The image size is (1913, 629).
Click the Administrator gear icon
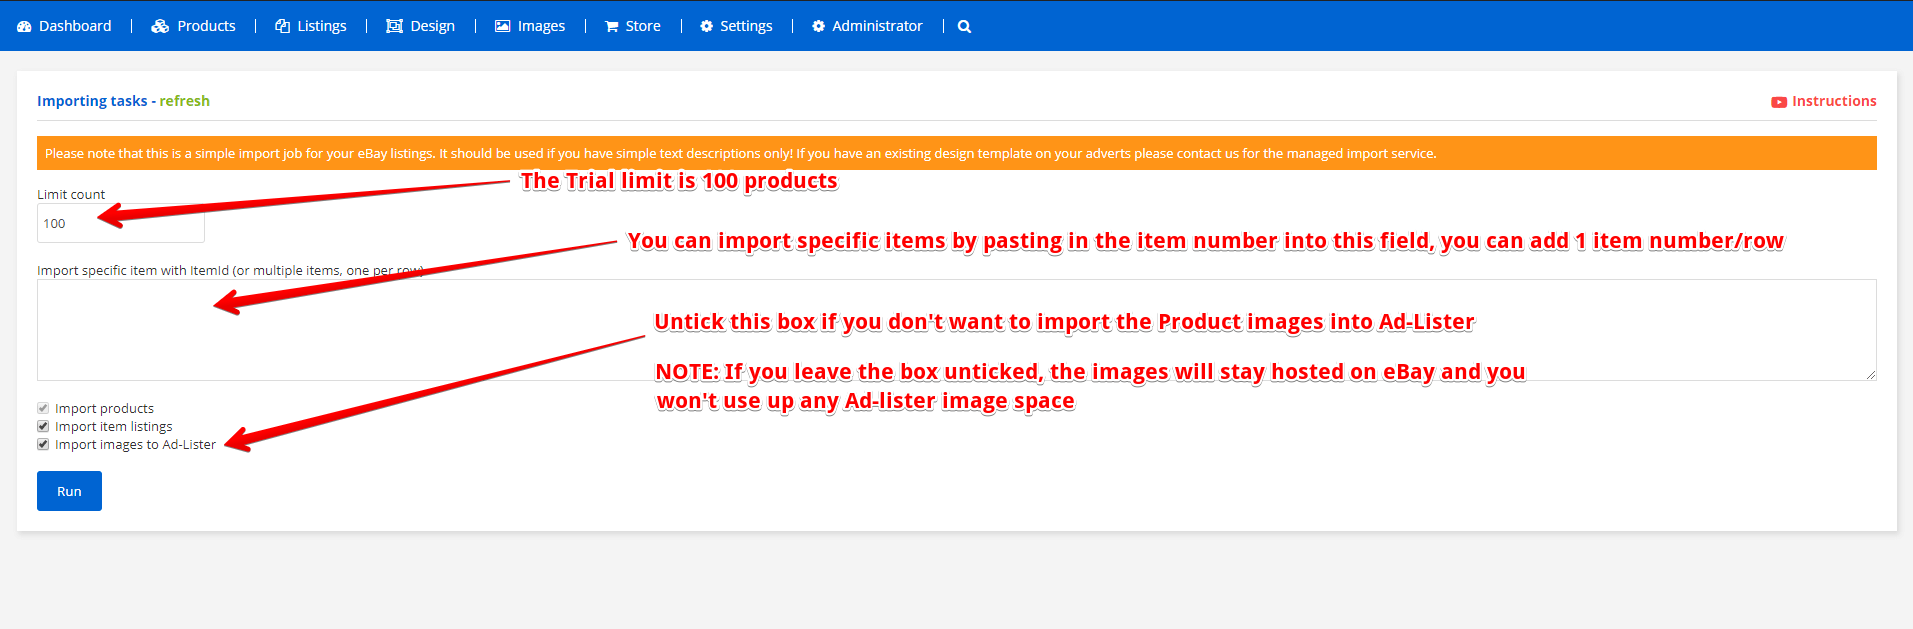coord(819,26)
